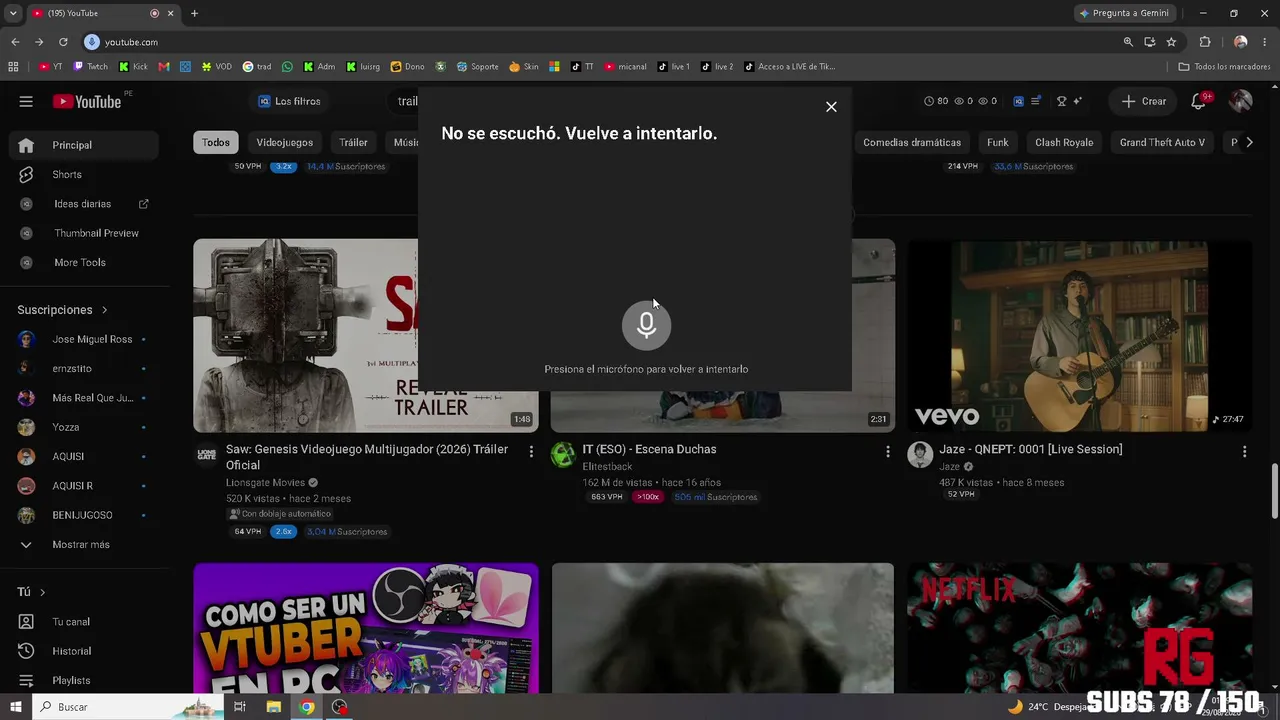This screenshot has height=720, width=1280.
Task: Open a new Chrome tab
Action: point(194,13)
